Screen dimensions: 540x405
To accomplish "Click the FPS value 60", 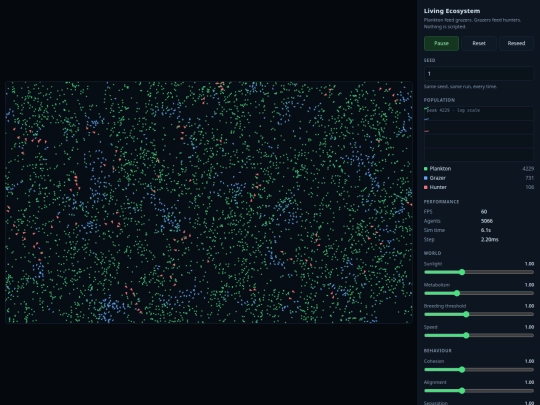I will 484,212.
